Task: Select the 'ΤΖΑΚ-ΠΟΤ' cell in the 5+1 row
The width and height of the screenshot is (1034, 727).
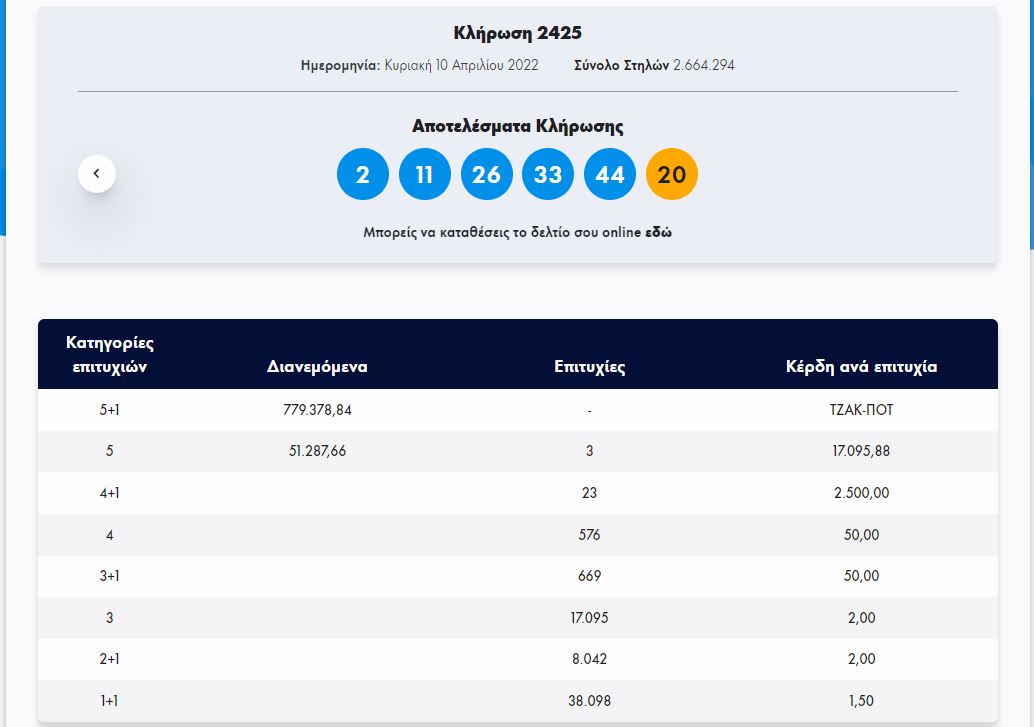Action: pyautogui.click(x=861, y=409)
